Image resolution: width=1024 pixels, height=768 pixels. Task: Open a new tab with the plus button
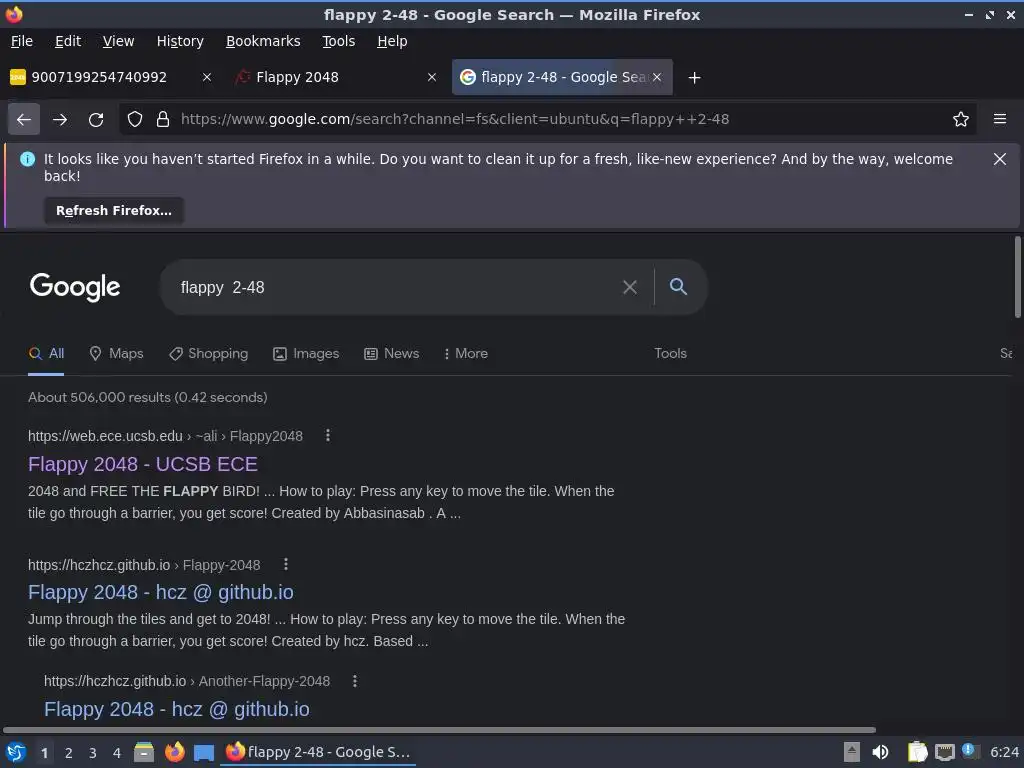click(694, 78)
